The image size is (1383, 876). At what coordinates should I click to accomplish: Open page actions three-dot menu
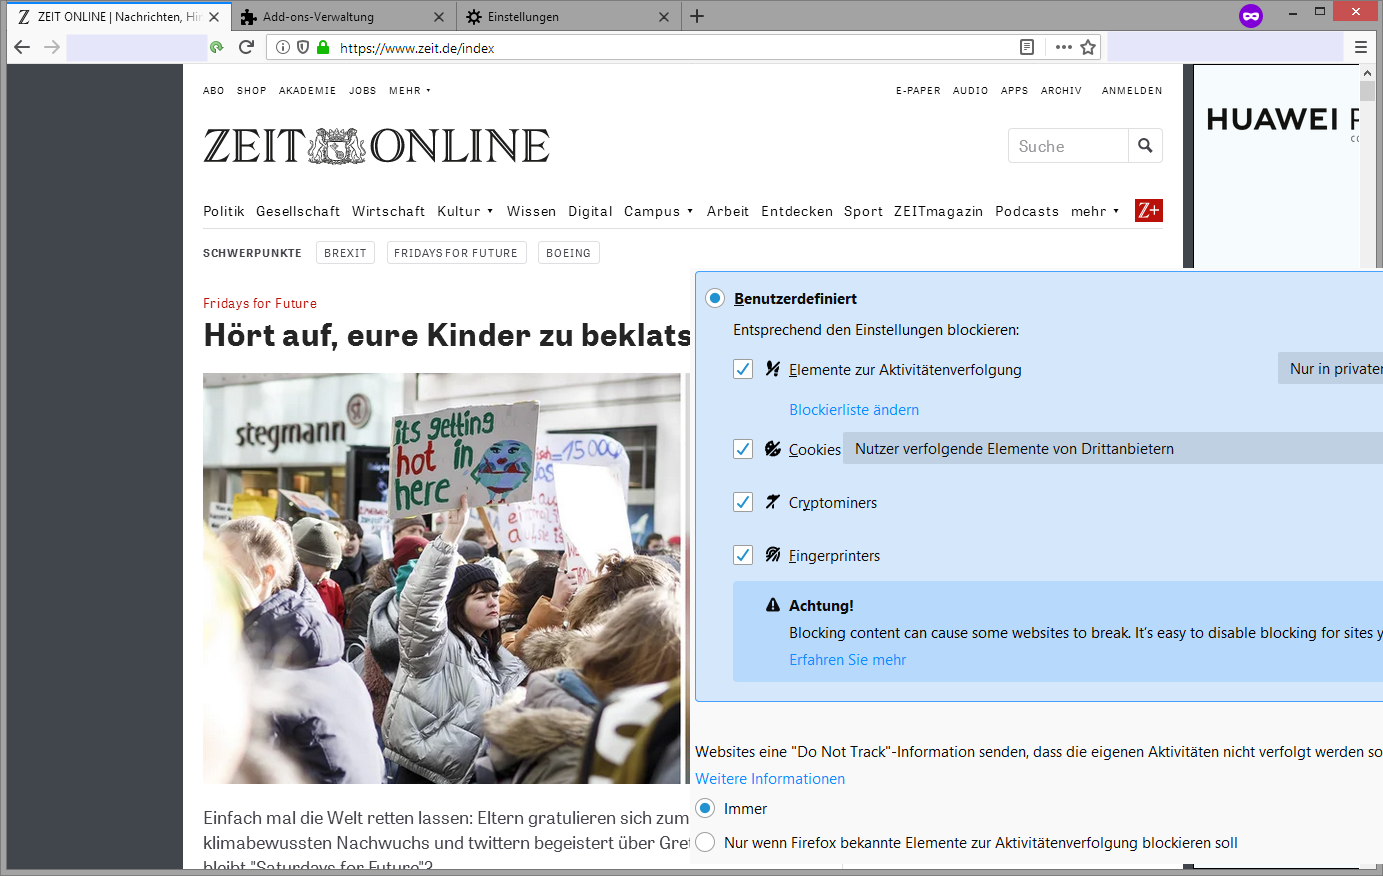pyautogui.click(x=1063, y=47)
